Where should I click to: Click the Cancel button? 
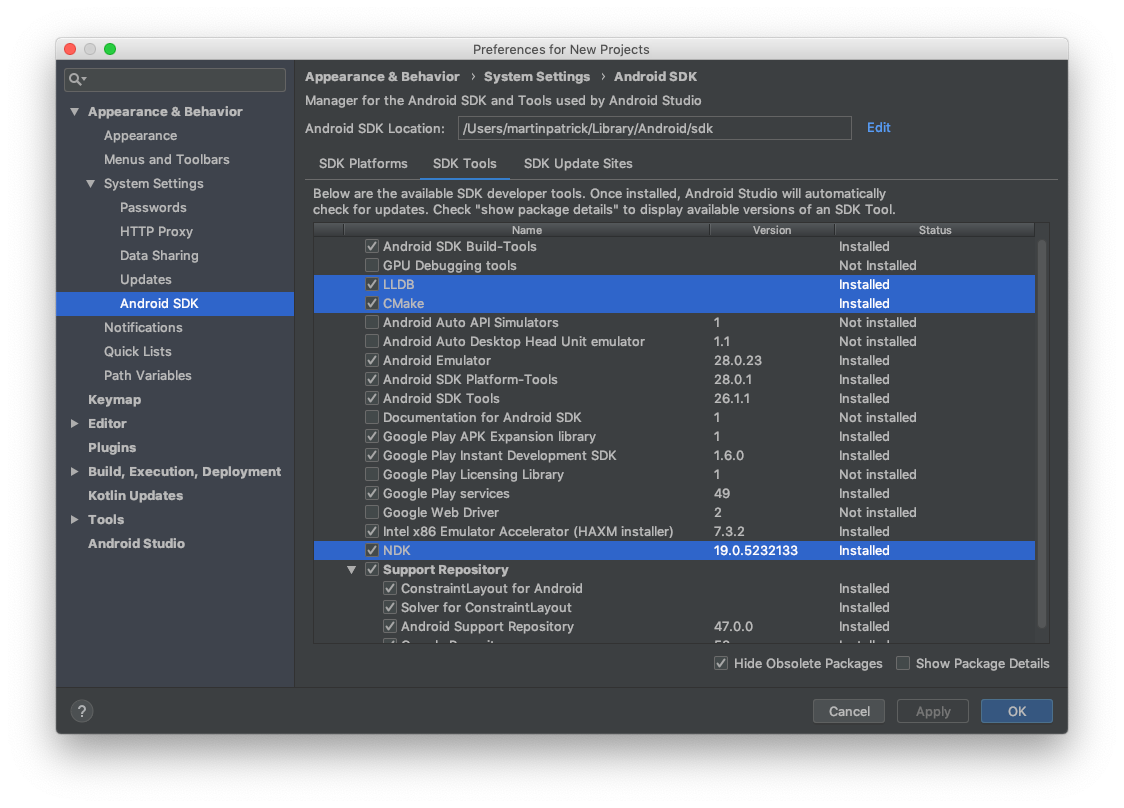click(x=849, y=711)
